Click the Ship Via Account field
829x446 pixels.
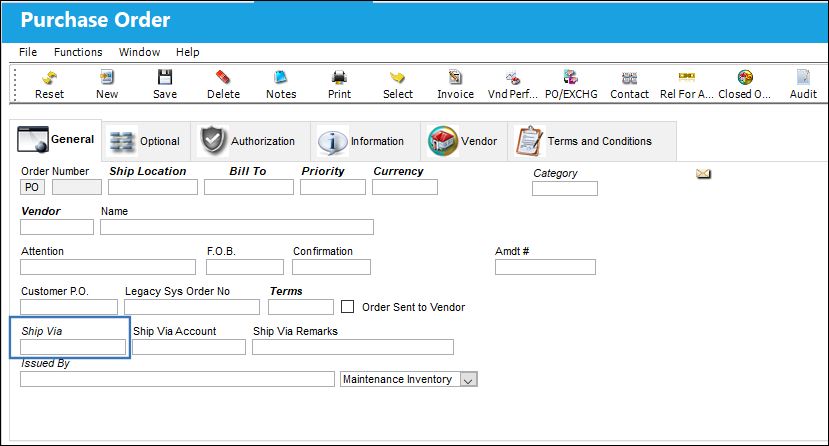tap(189, 347)
